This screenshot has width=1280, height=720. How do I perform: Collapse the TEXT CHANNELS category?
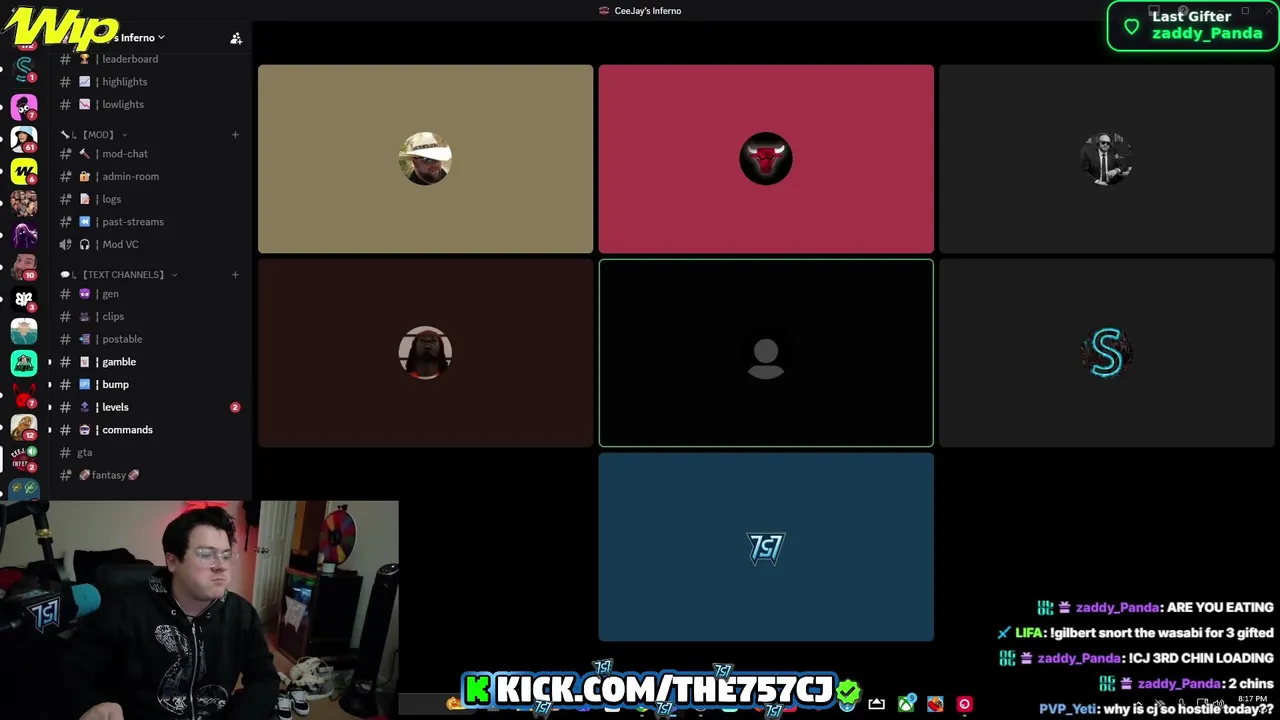pos(119,274)
